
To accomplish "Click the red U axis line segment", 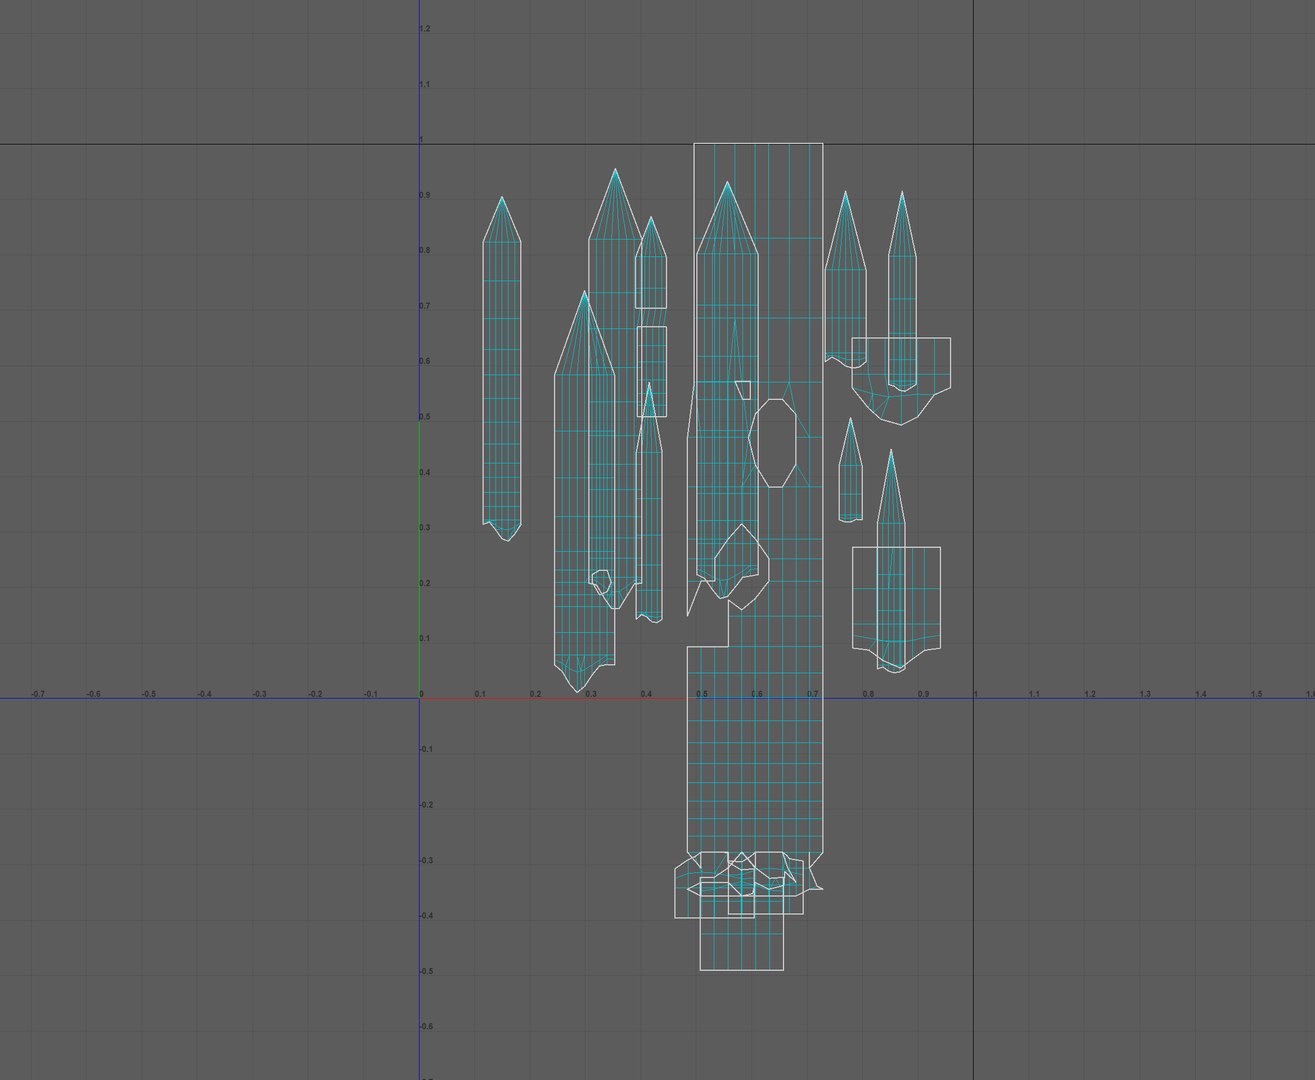I will [552, 699].
